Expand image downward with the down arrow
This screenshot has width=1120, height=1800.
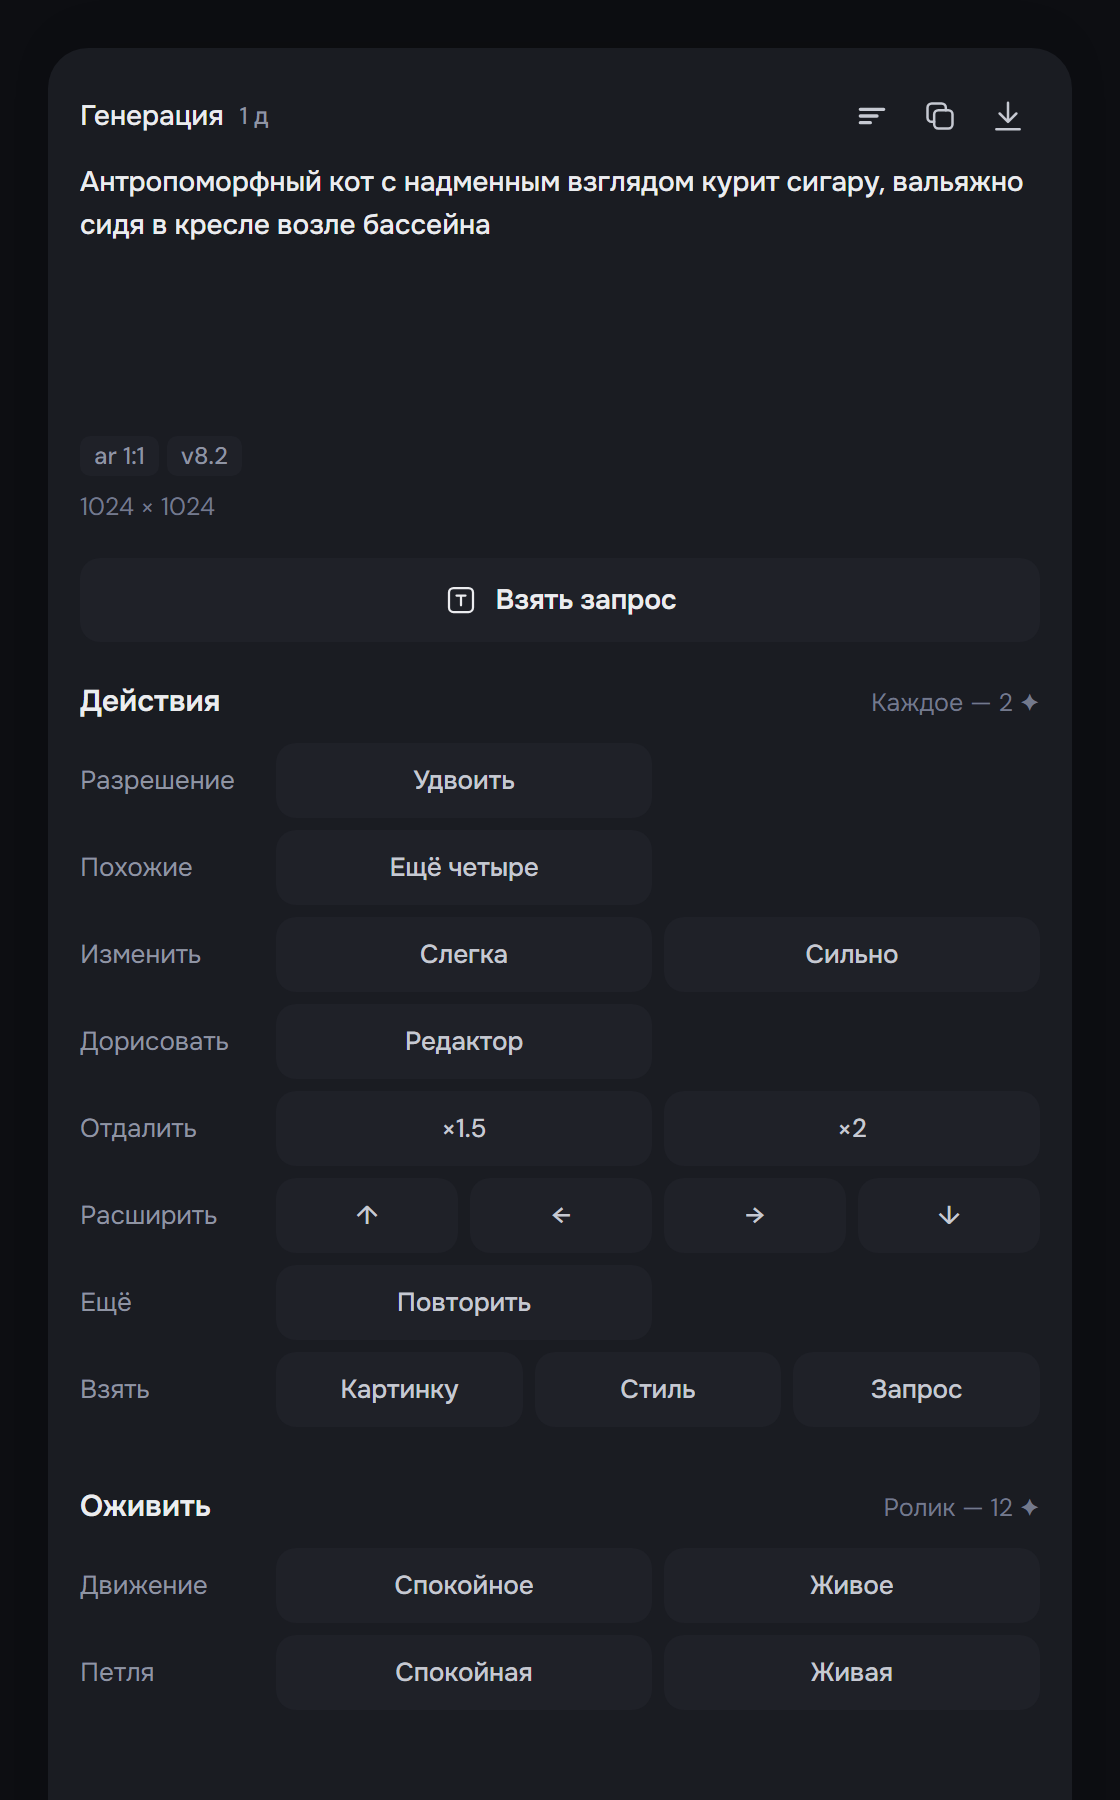(949, 1215)
